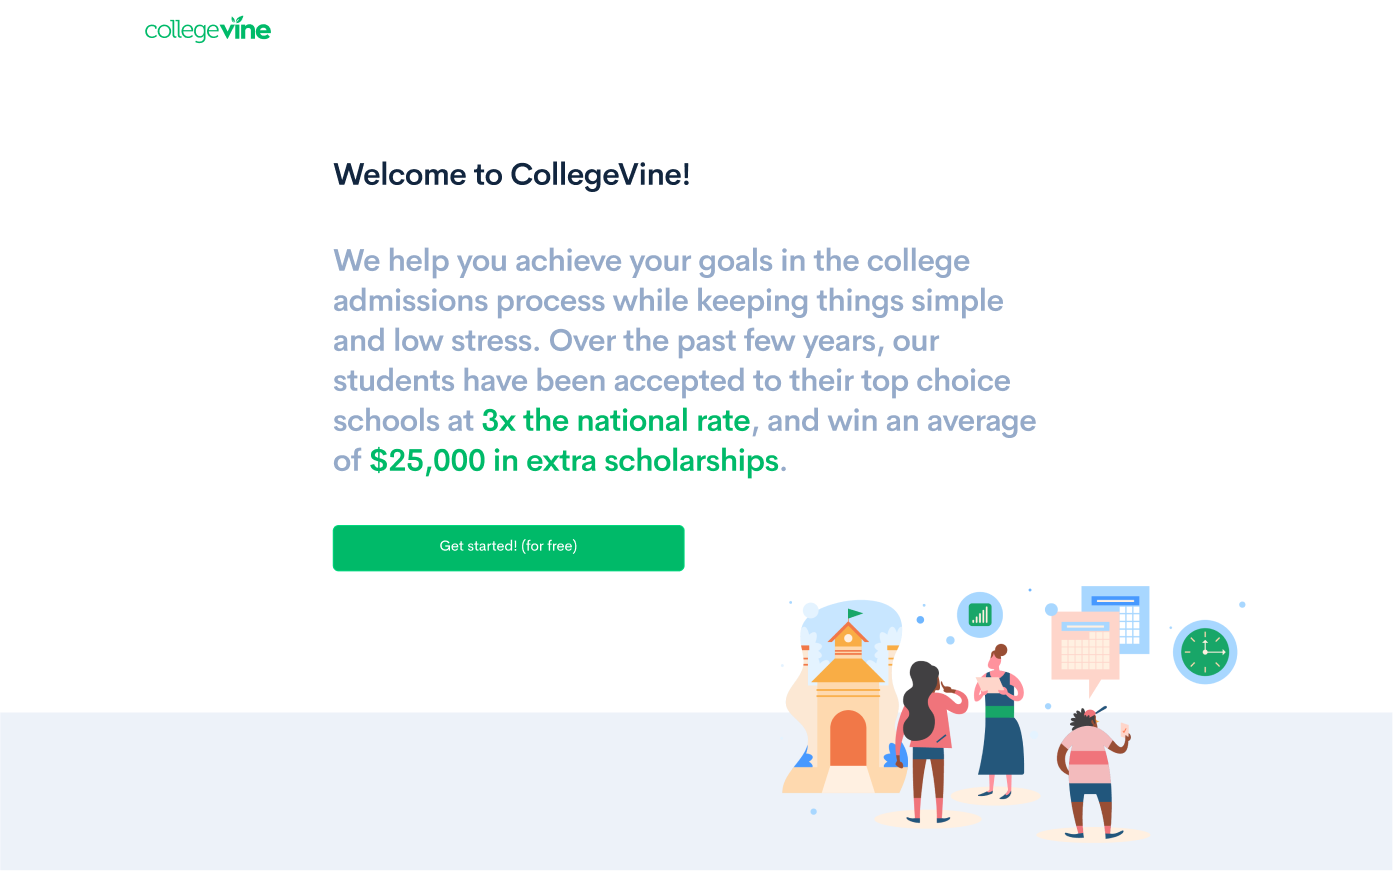Click the orange arched school door

click(x=848, y=739)
